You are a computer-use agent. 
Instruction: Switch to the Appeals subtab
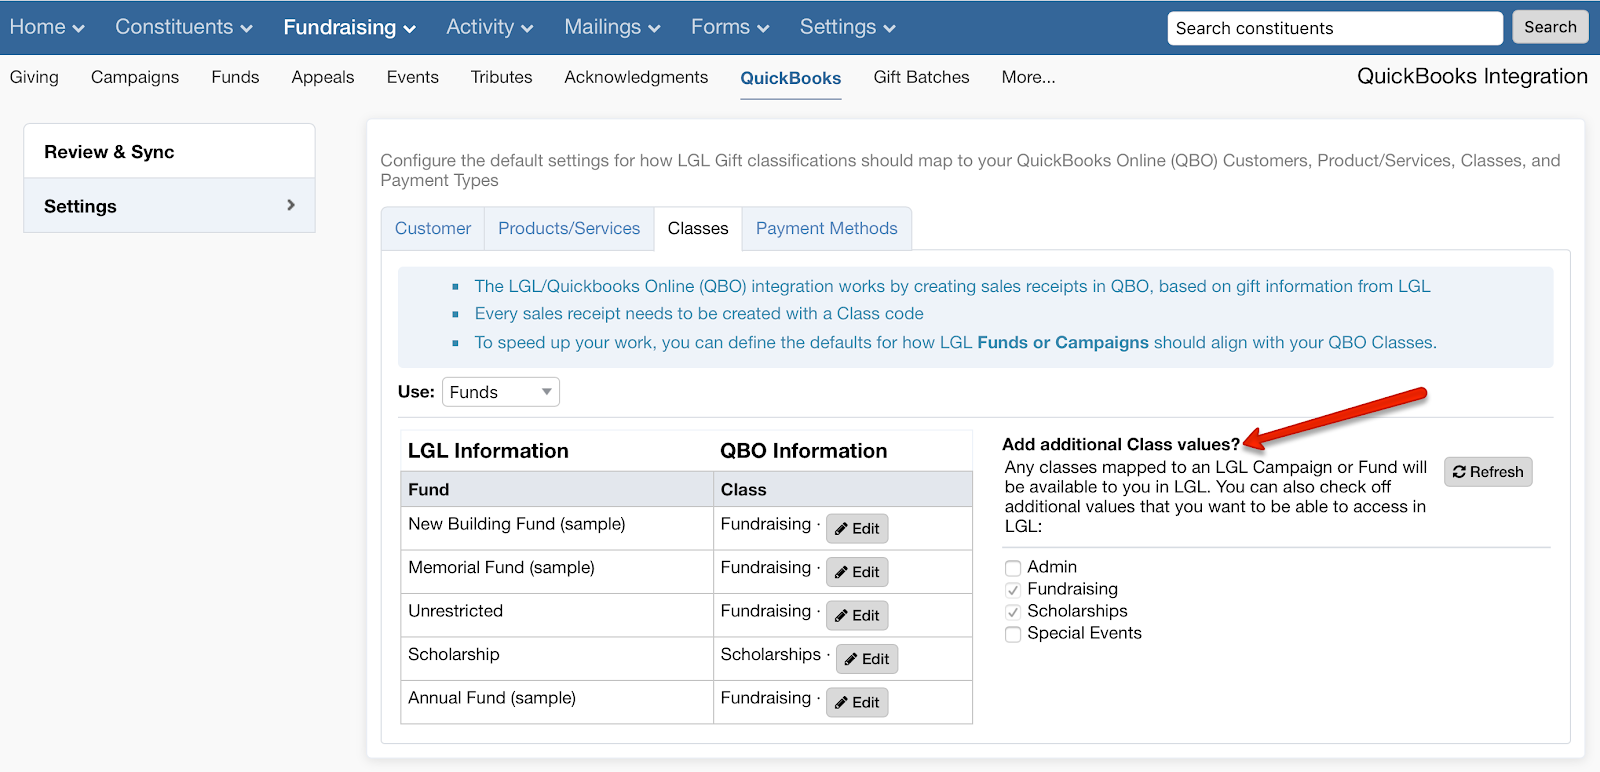(323, 77)
